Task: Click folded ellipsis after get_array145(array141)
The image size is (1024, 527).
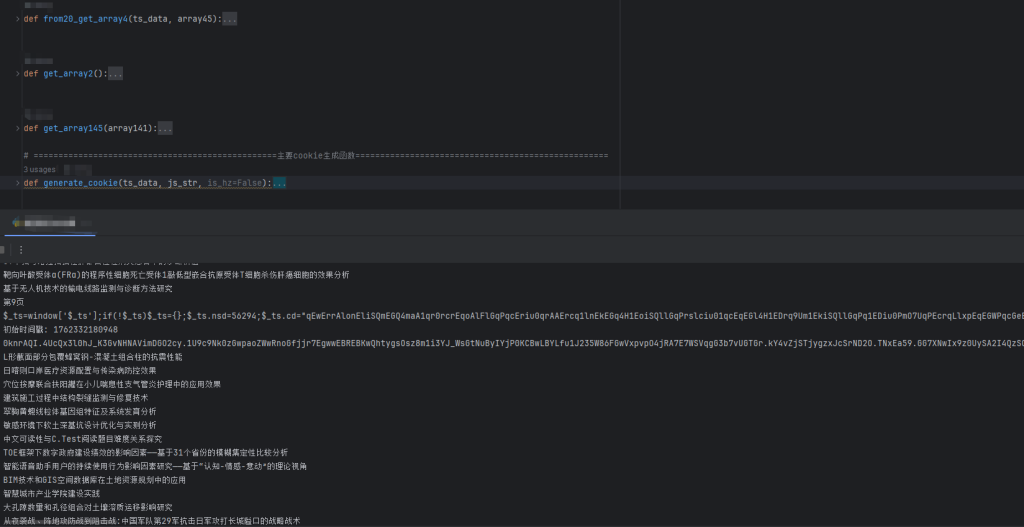Action: [165, 129]
